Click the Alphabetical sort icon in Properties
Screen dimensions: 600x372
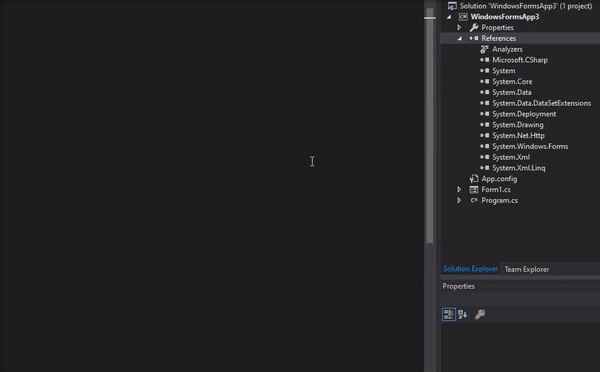click(463, 314)
